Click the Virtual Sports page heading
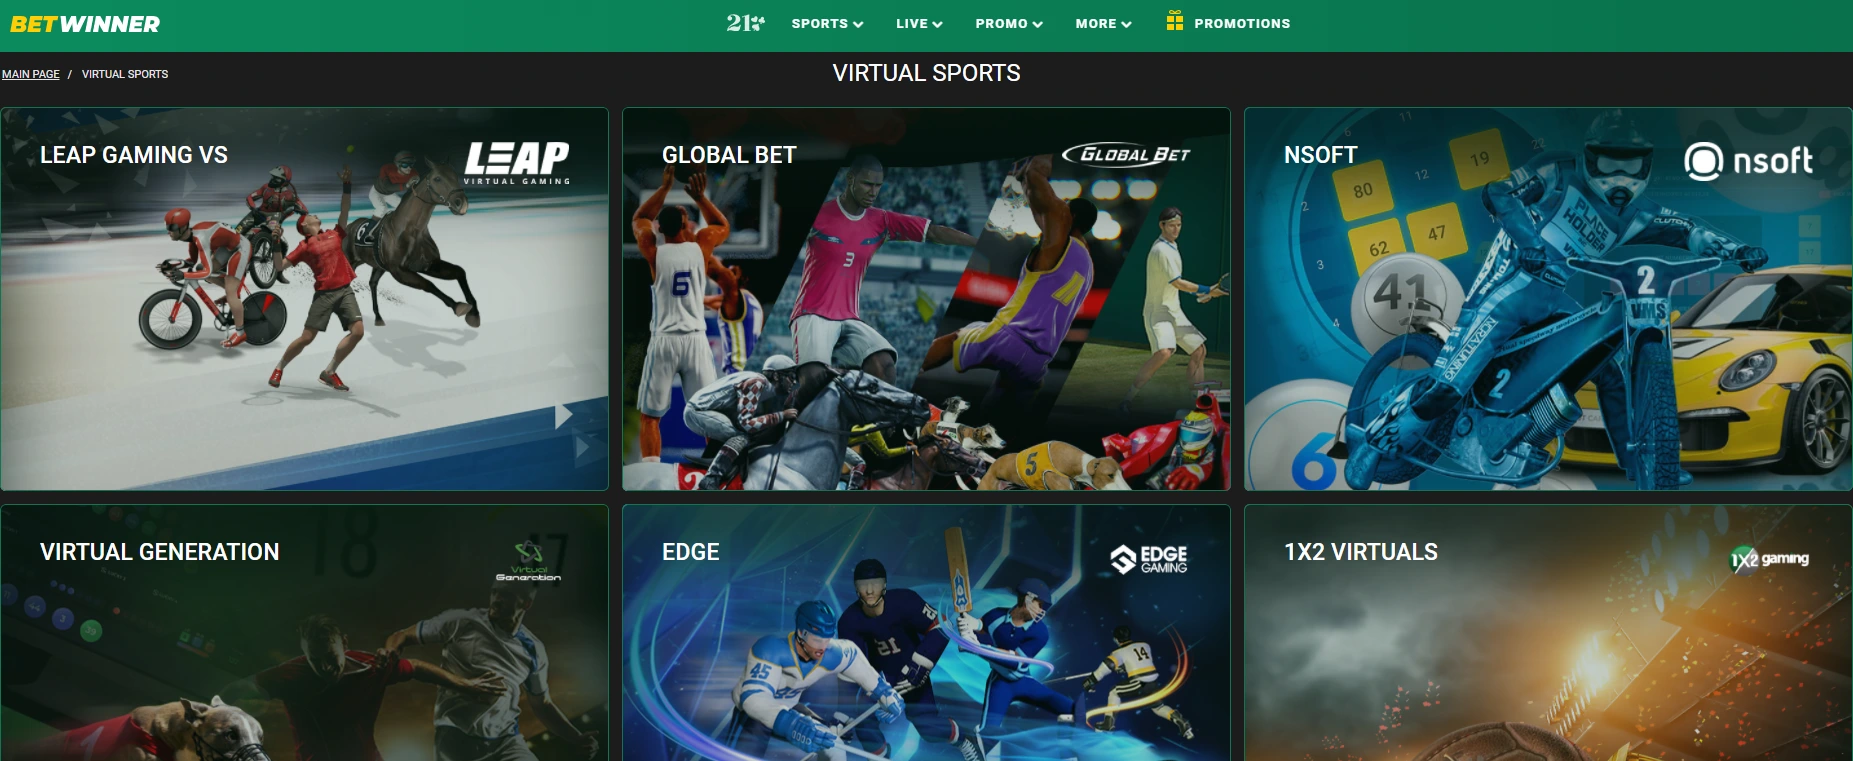 coord(926,73)
